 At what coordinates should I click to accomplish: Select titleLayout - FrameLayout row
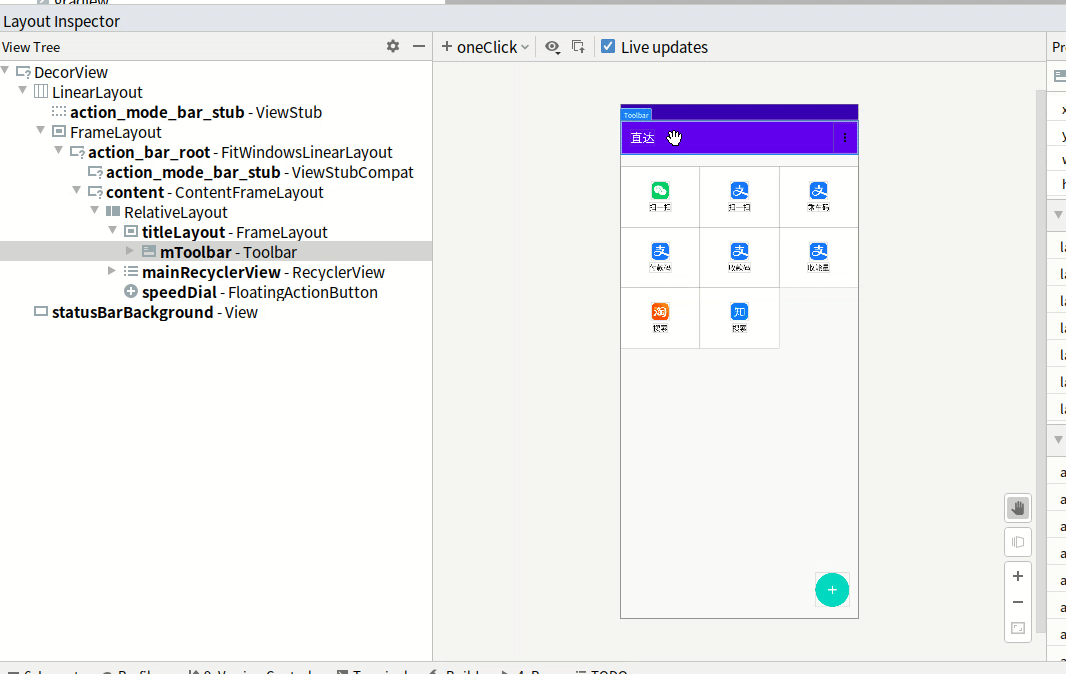[216, 232]
